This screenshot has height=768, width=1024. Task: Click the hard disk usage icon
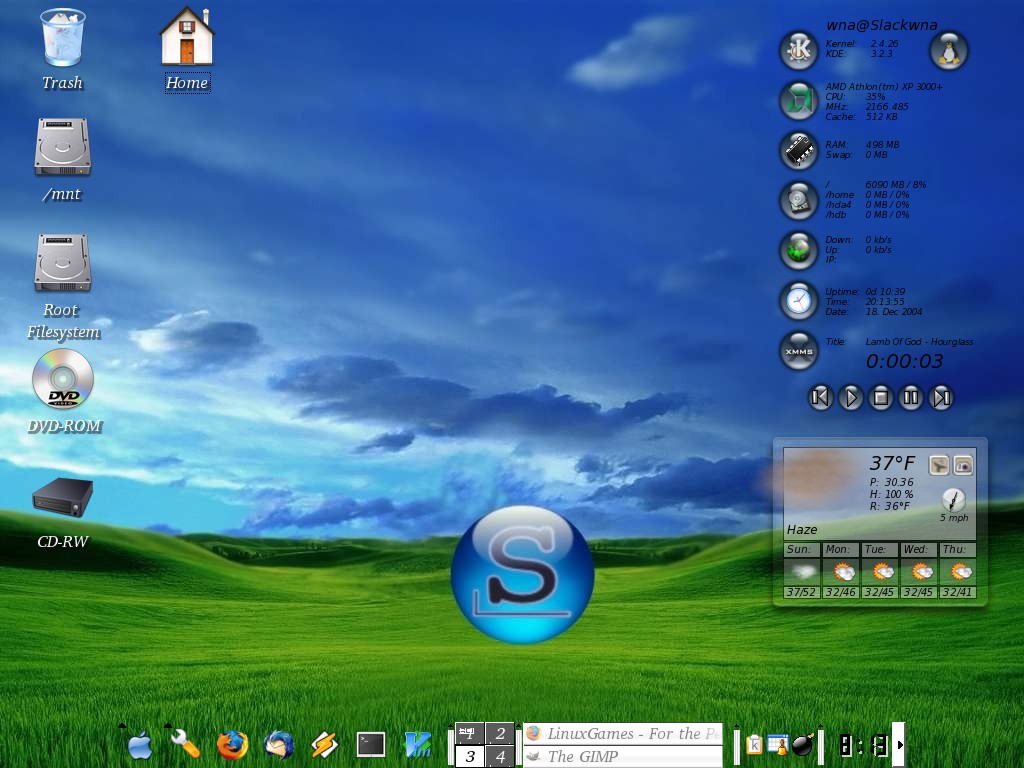799,200
